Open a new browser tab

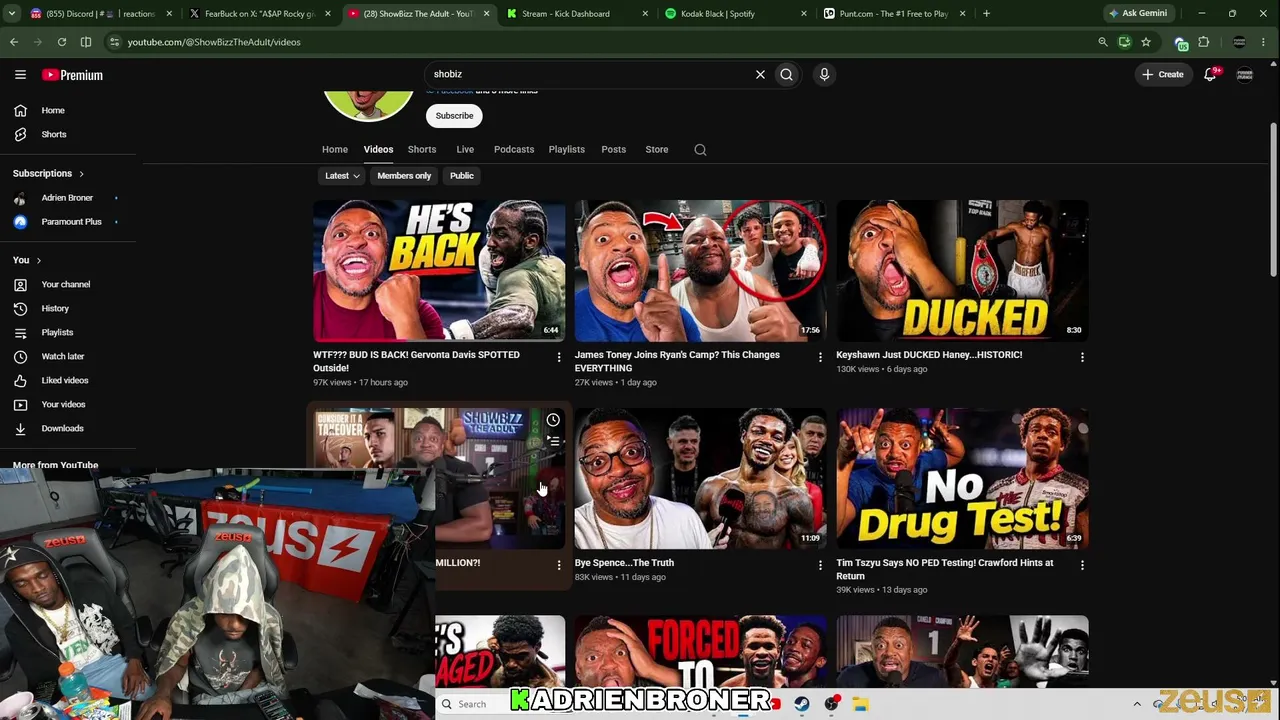tap(986, 14)
